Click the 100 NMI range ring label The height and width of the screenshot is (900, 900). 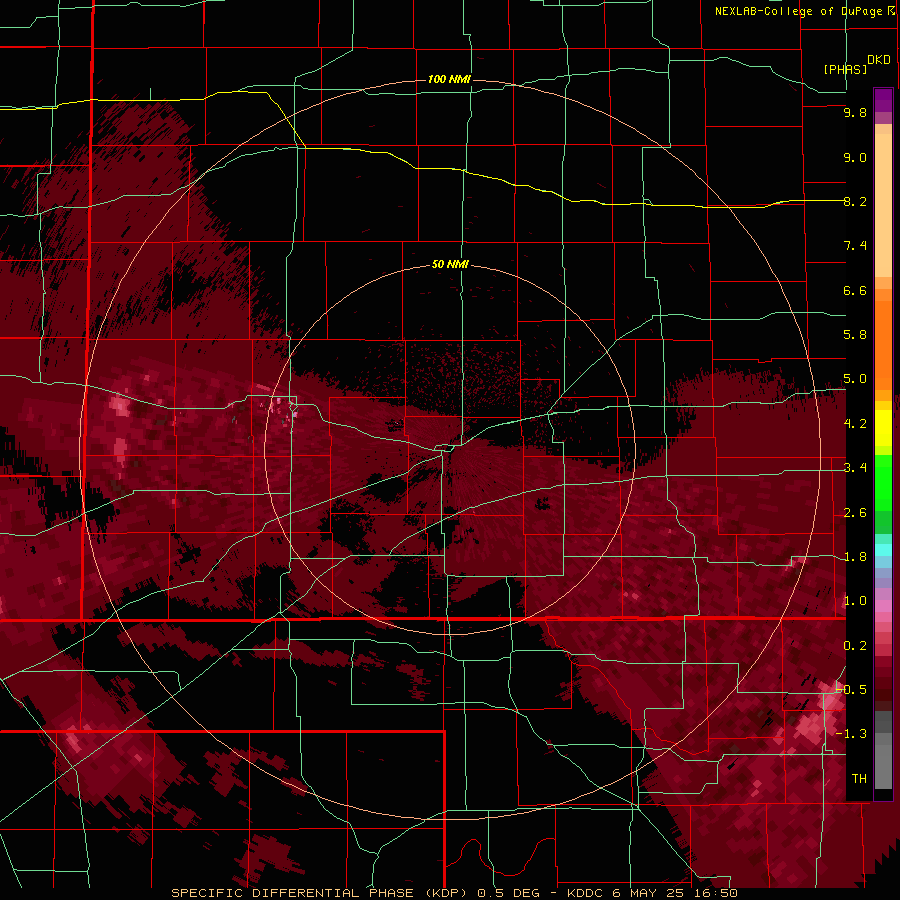(449, 79)
